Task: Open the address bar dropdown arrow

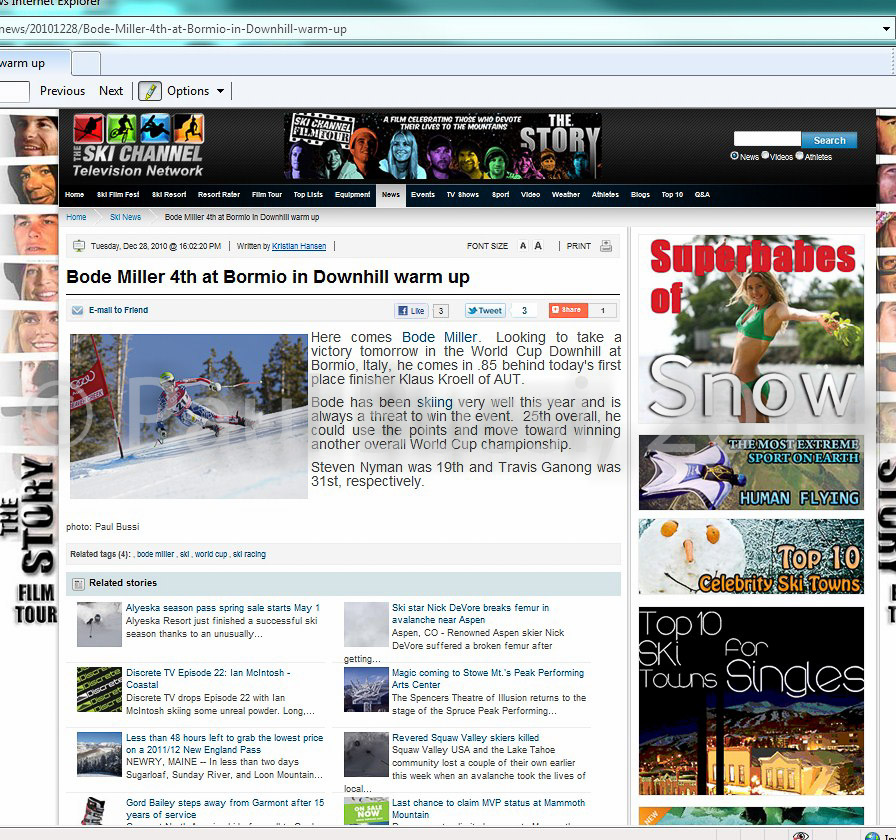Action: pos(886,29)
